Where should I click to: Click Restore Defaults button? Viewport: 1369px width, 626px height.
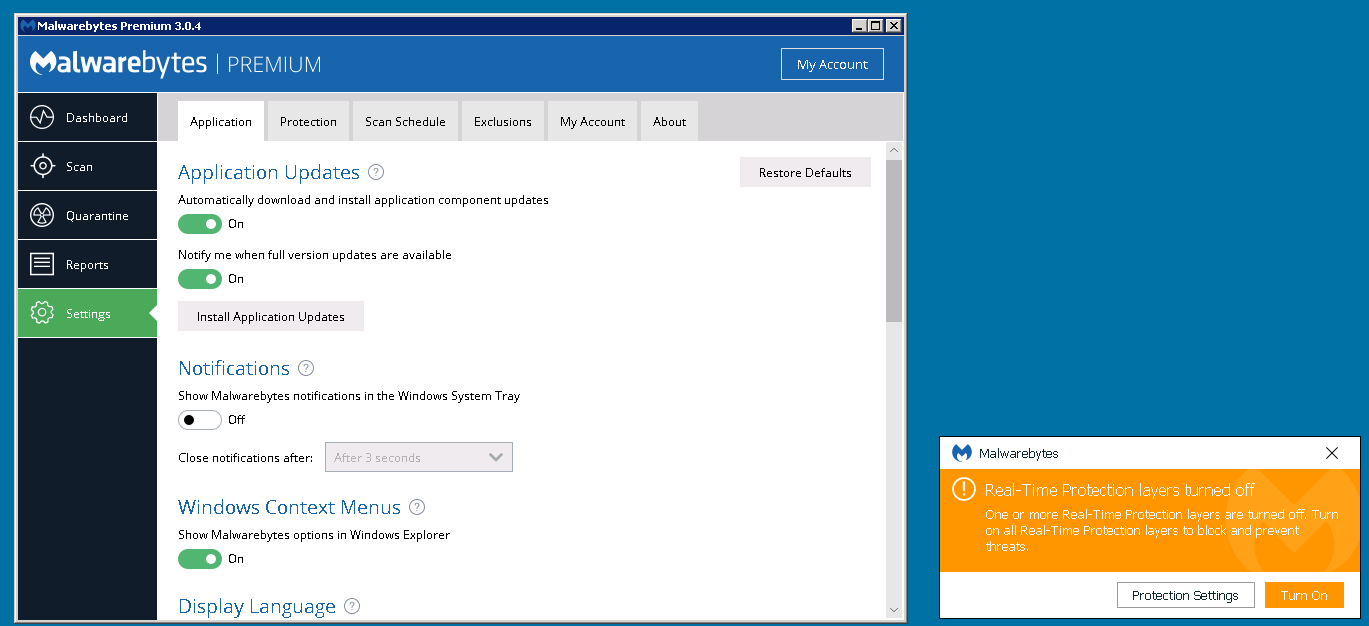click(x=805, y=172)
